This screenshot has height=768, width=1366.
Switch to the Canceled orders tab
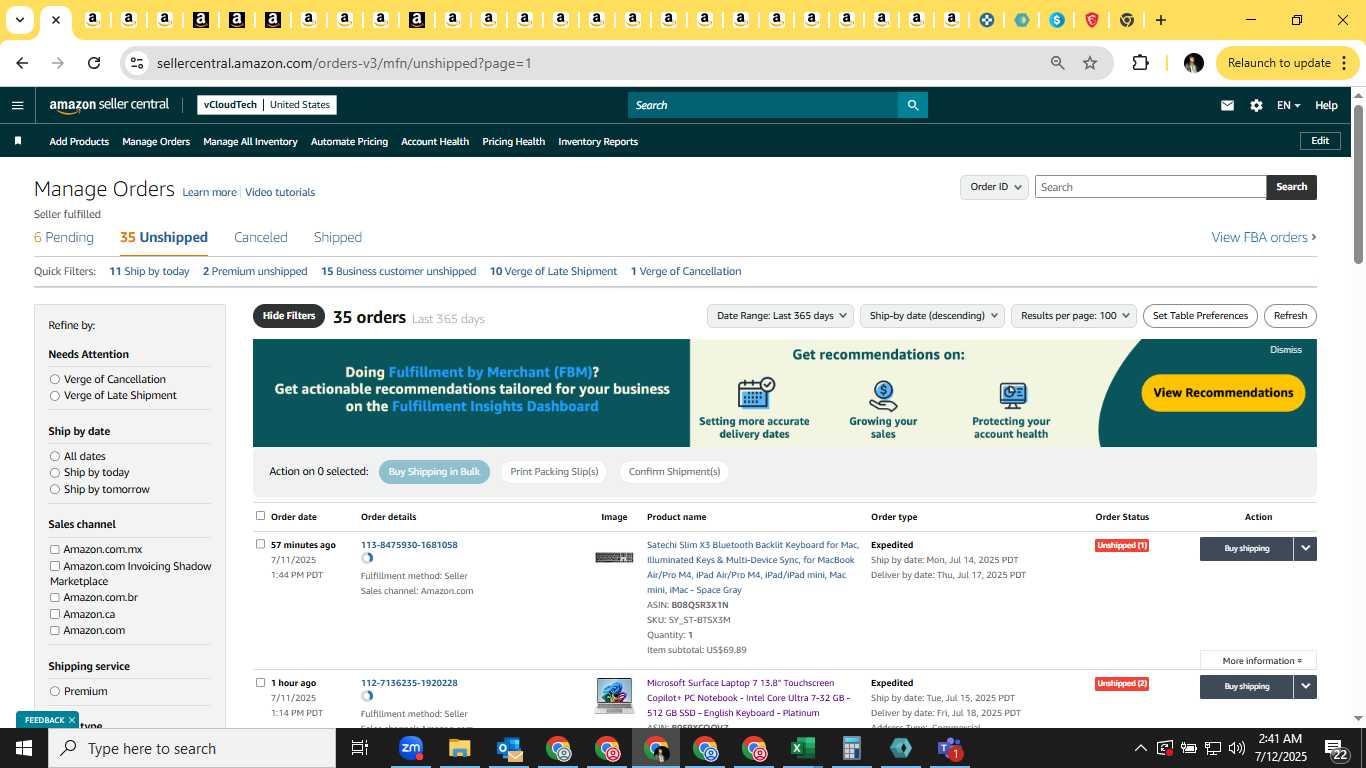tap(261, 237)
